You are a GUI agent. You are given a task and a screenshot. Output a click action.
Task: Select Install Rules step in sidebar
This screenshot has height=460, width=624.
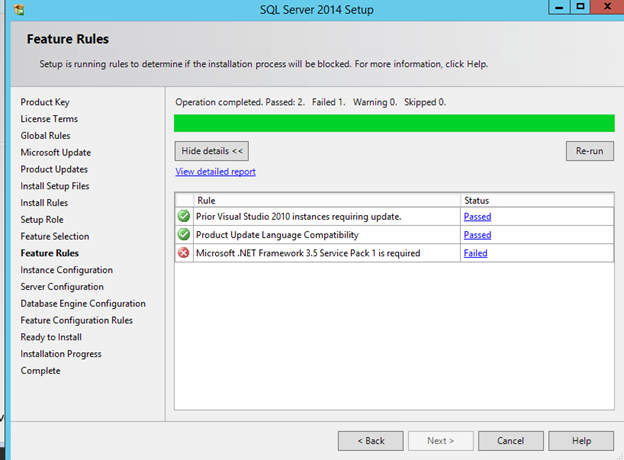click(x=44, y=203)
